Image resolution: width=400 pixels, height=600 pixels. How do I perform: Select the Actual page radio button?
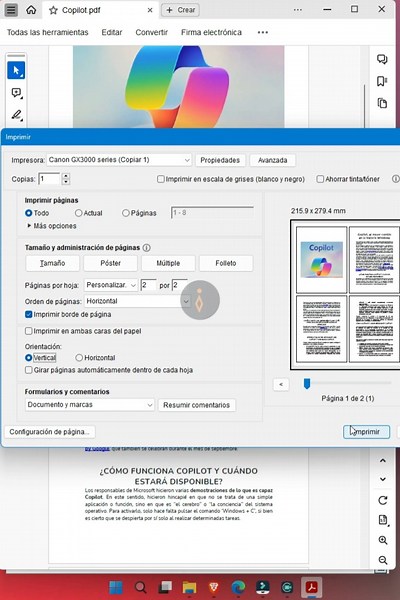tap(78, 213)
